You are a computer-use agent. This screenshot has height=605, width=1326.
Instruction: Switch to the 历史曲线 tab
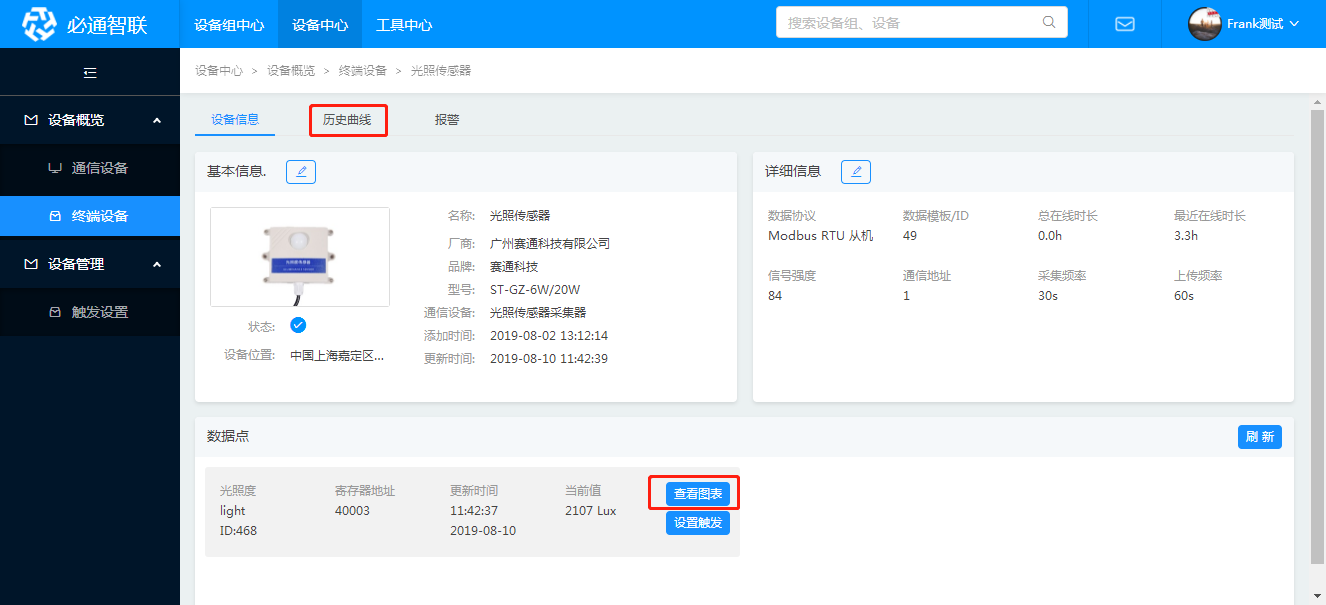point(346,120)
